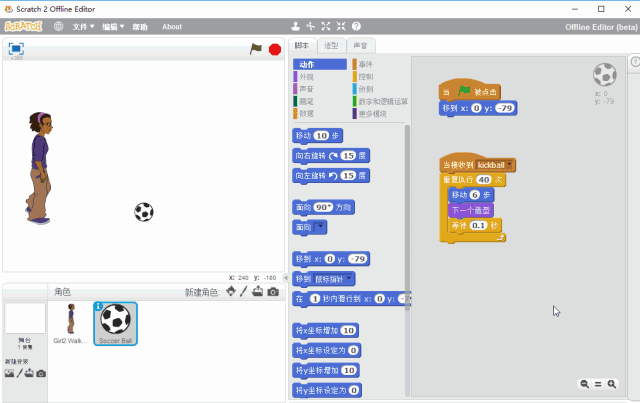
Task: Open the 文件 (File) menu
Action: 83,26
